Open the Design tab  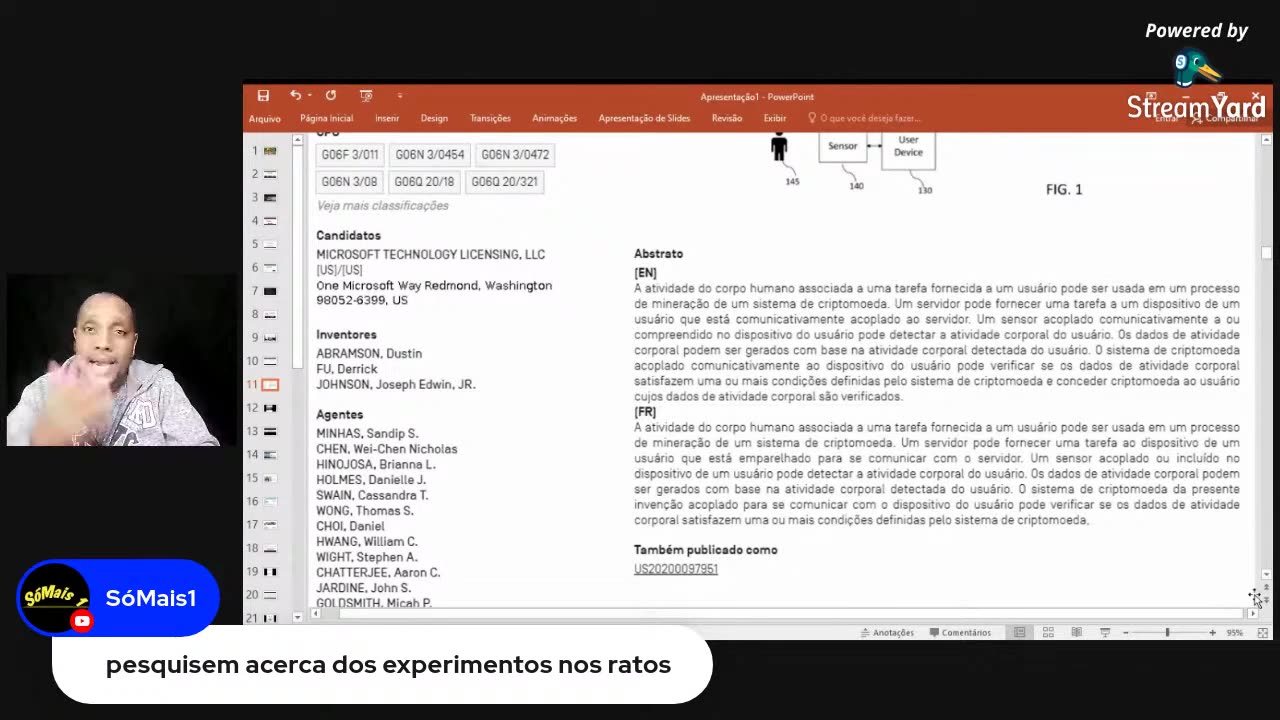click(434, 118)
